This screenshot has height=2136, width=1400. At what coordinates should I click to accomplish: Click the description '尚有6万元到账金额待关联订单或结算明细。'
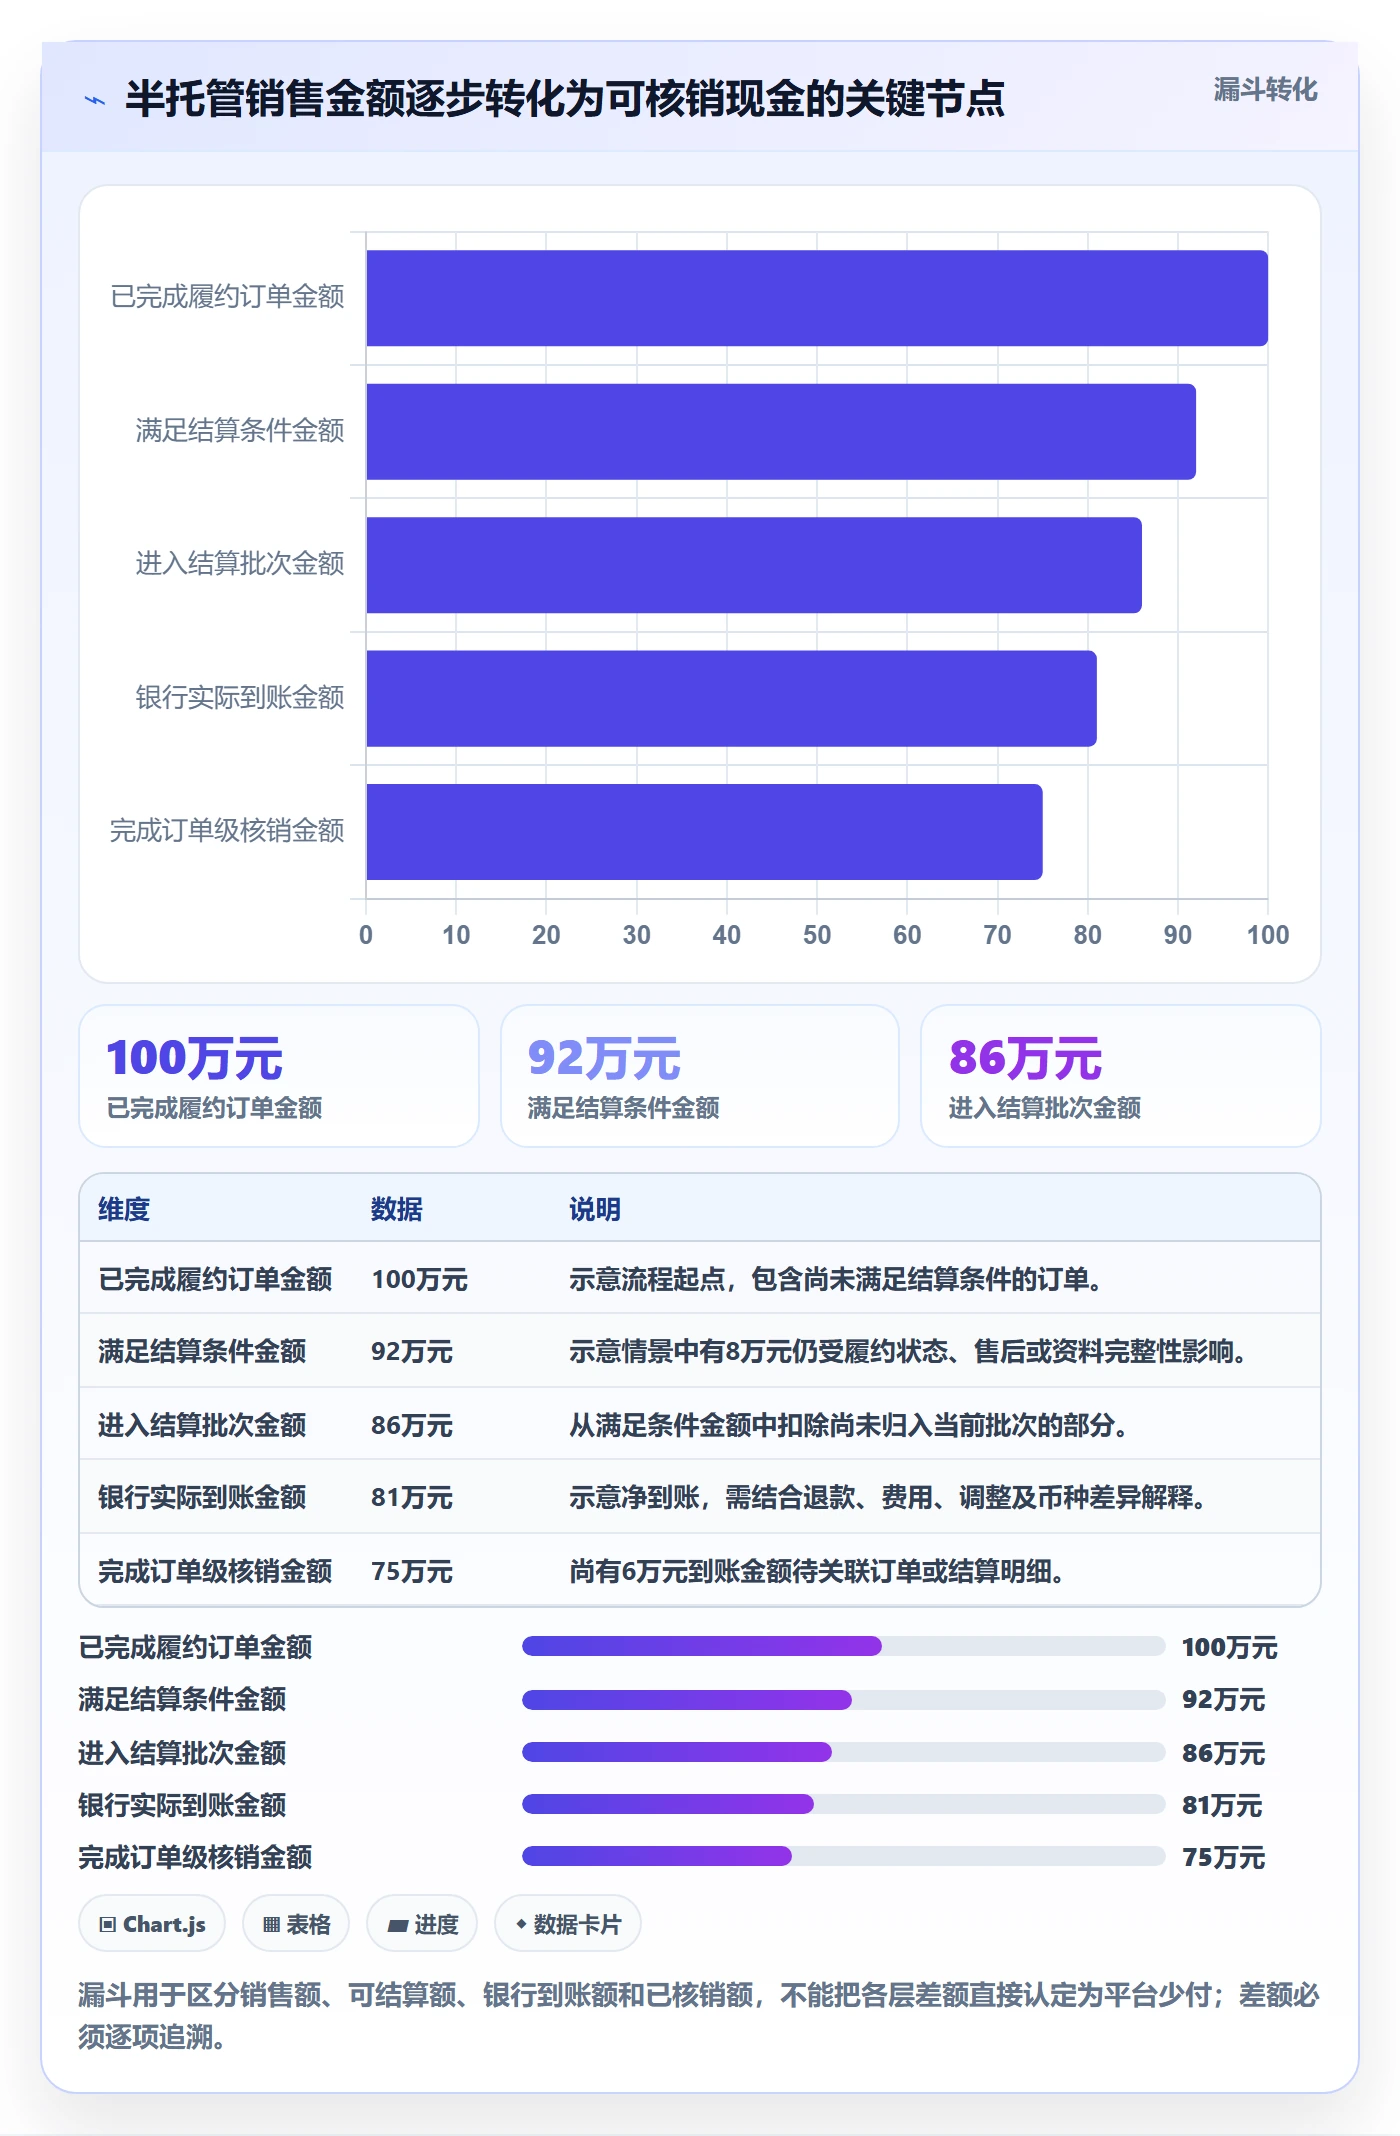[x=817, y=1571]
